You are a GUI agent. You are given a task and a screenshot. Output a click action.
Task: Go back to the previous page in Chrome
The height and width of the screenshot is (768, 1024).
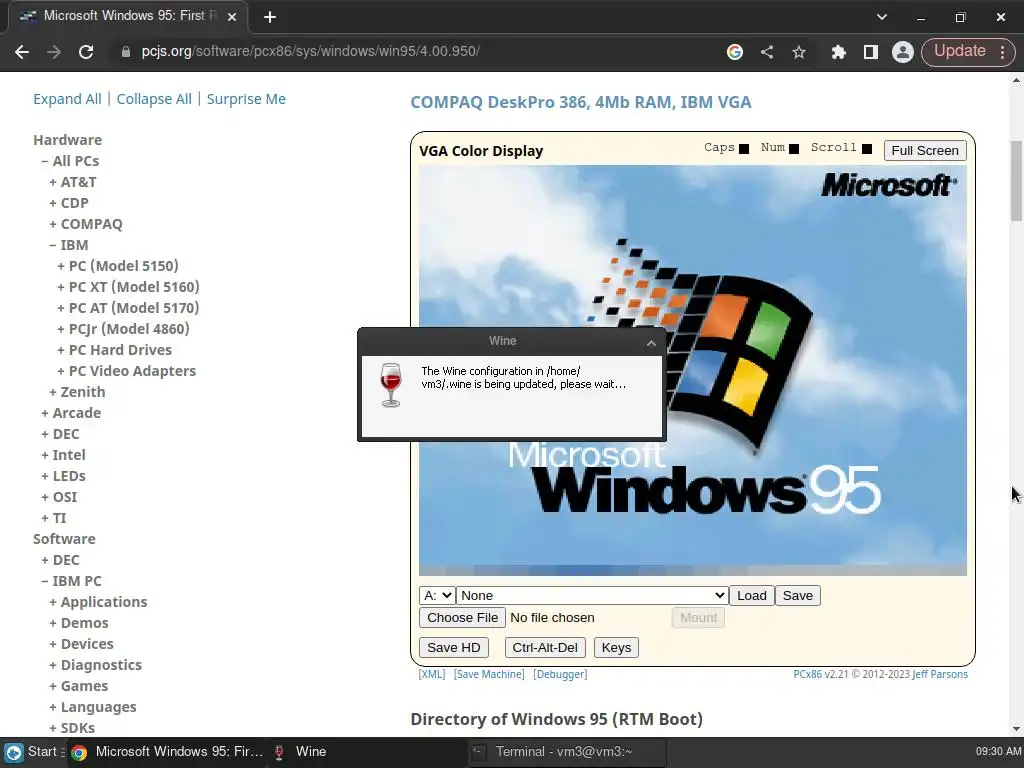[22, 52]
